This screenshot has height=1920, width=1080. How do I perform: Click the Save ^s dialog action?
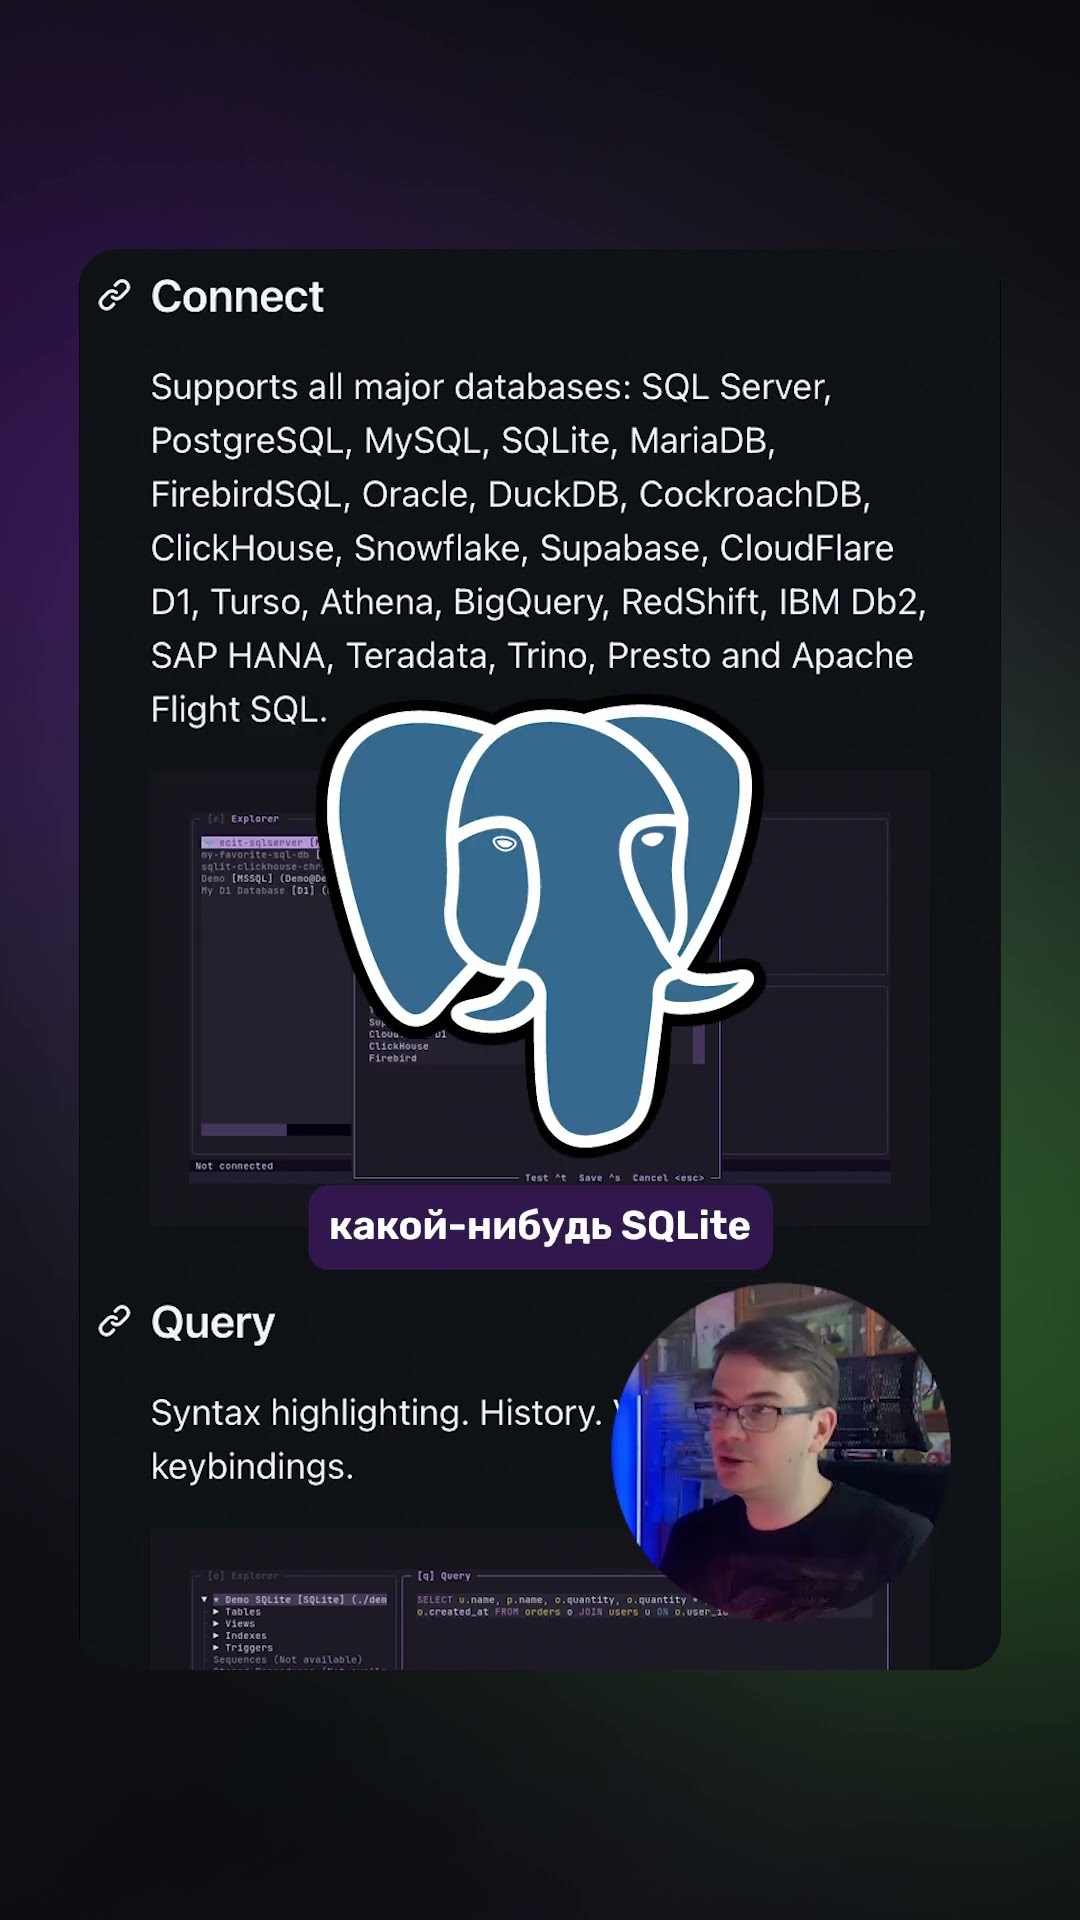pyautogui.click(x=600, y=1178)
